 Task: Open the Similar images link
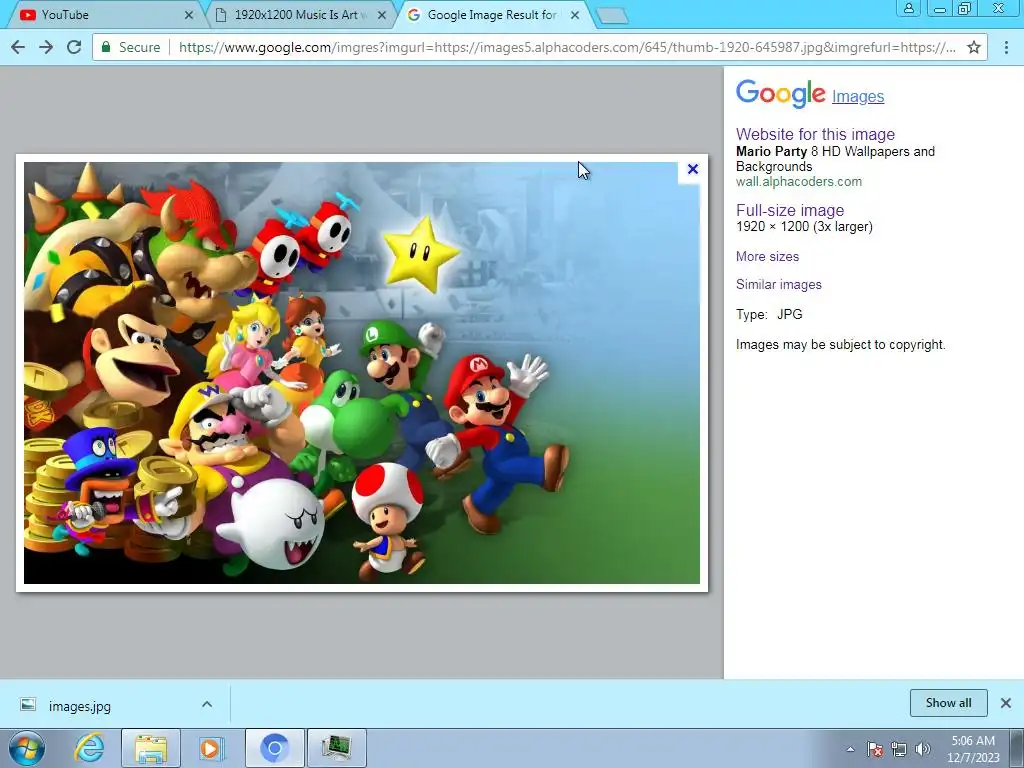(x=778, y=284)
